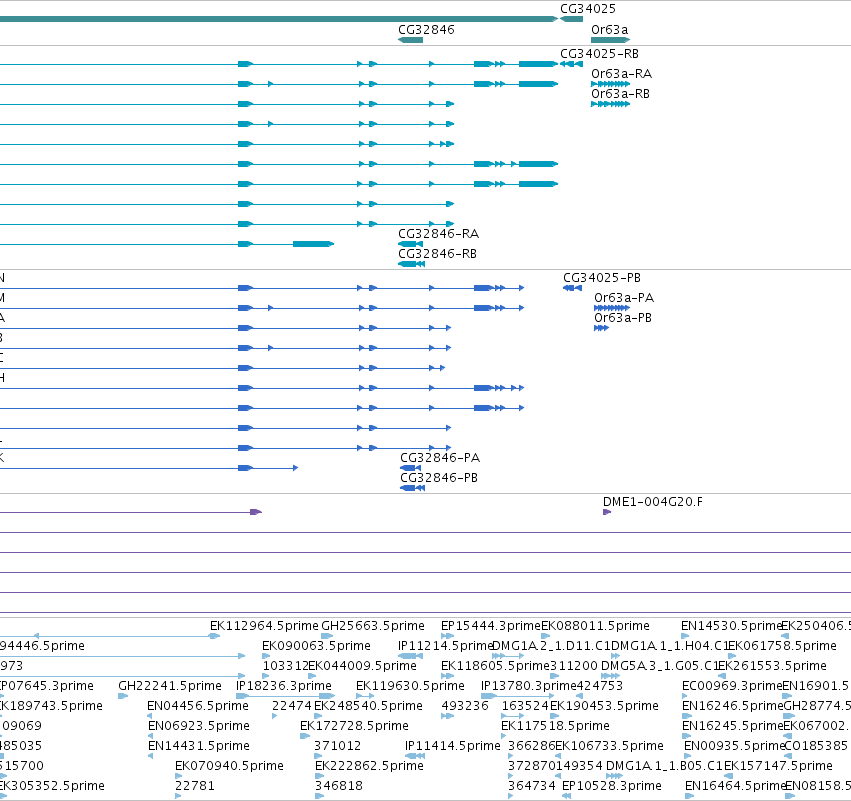Select EST EN04456.5prime
851x801 pixels.
198,707
